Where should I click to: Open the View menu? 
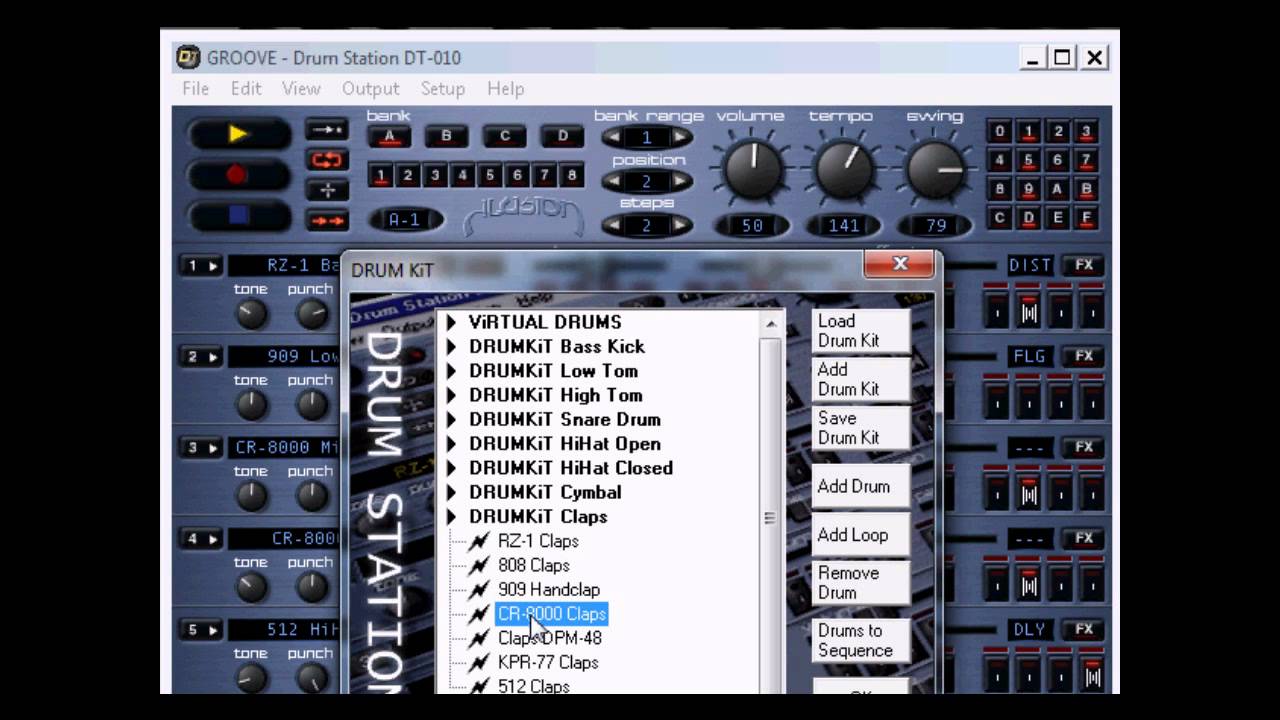tap(301, 88)
